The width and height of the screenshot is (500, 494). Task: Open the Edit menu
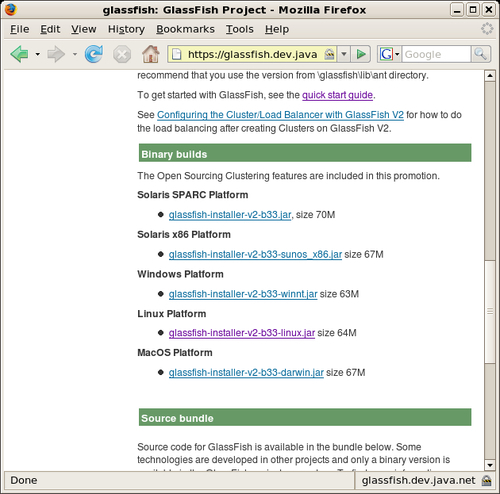click(x=50, y=29)
